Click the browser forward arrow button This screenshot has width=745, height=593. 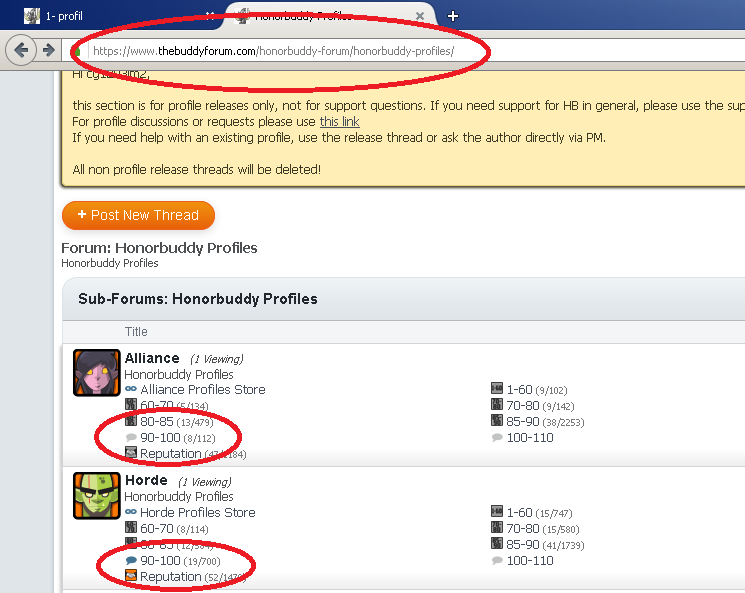click(x=47, y=50)
